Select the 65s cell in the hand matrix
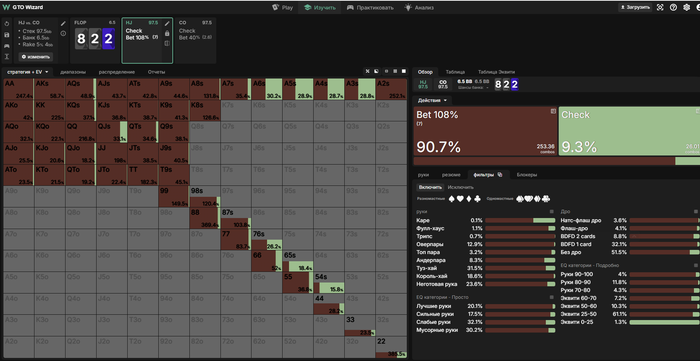The height and width of the screenshot is (361, 700). click(298, 261)
